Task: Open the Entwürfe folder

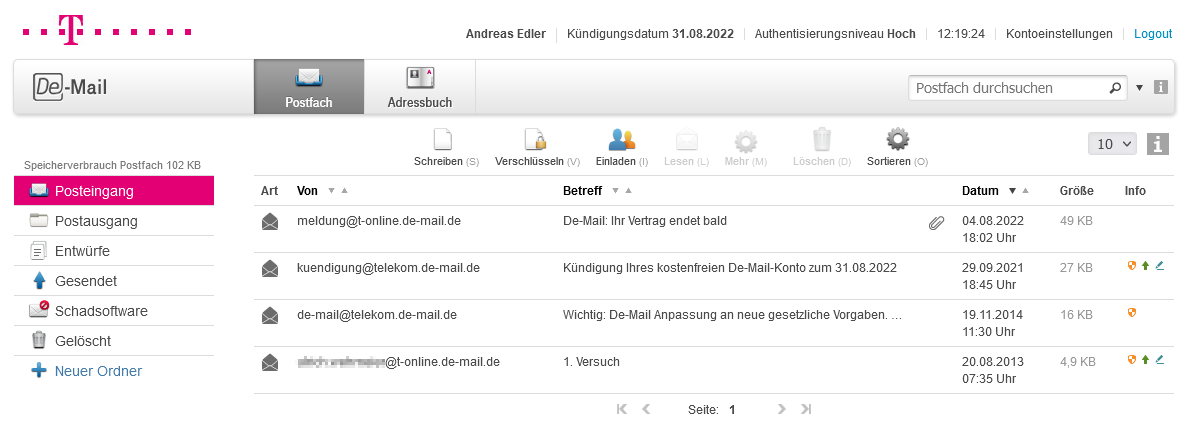Action: (x=114, y=251)
